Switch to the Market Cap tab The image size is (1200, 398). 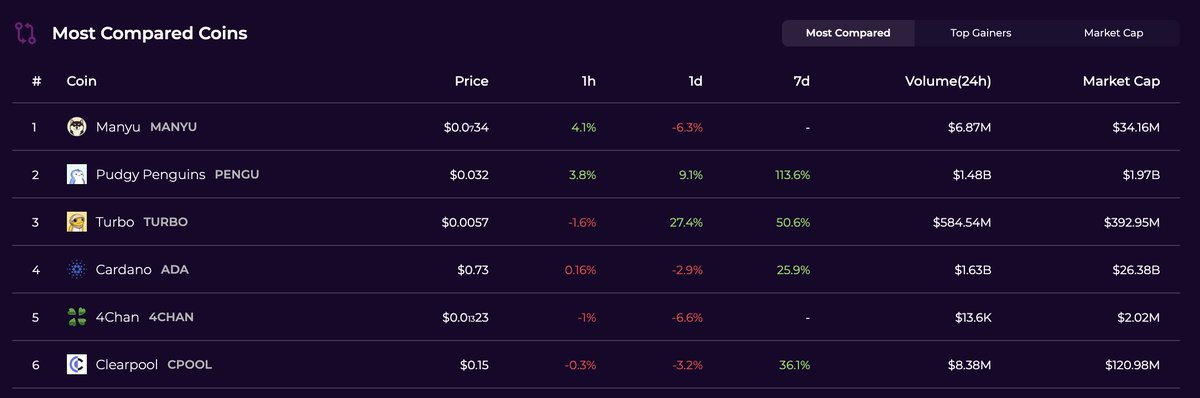(x=1113, y=33)
